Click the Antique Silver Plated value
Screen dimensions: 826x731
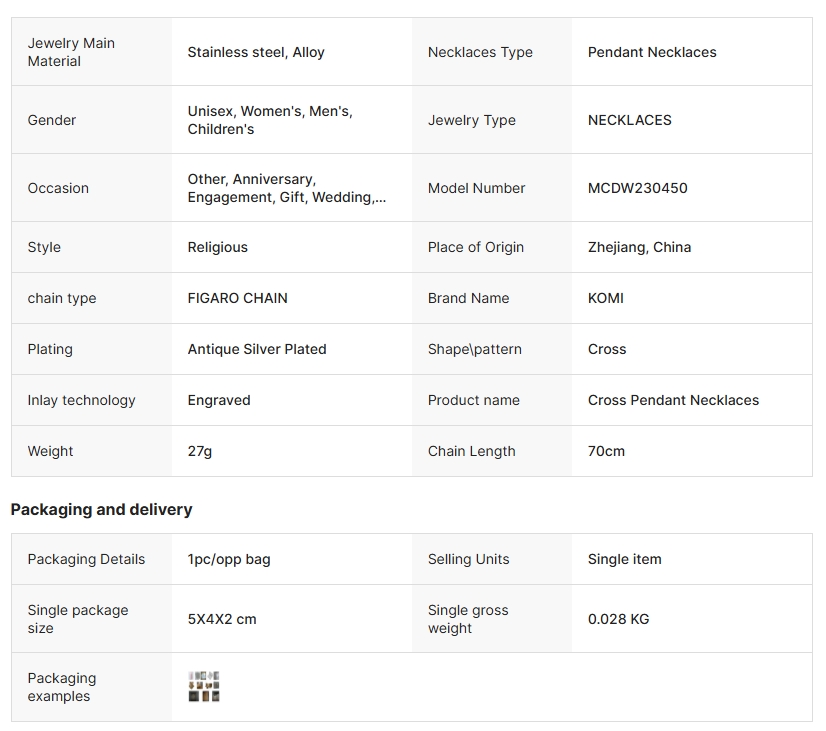pos(257,349)
